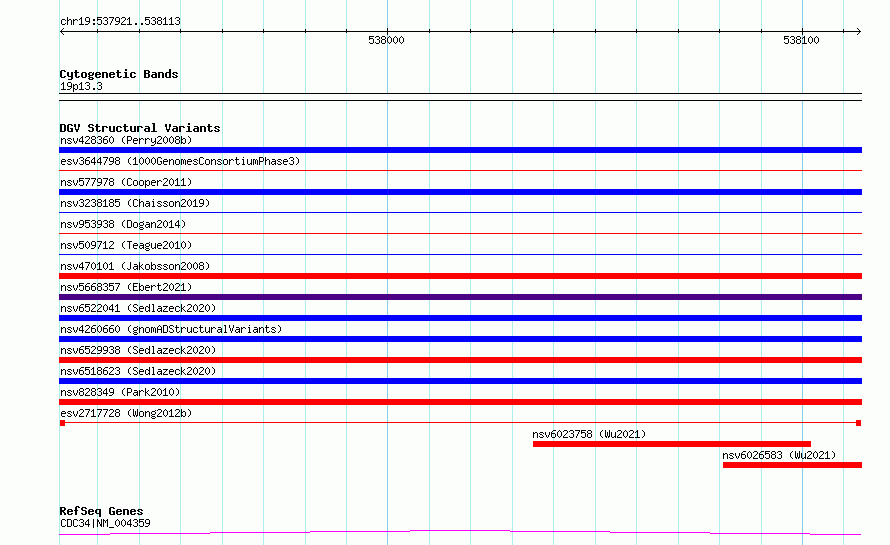Image resolution: width=890 pixels, height=545 pixels.
Task: Select the thin red line for esv3644798
Action: pyautogui.click(x=460, y=170)
